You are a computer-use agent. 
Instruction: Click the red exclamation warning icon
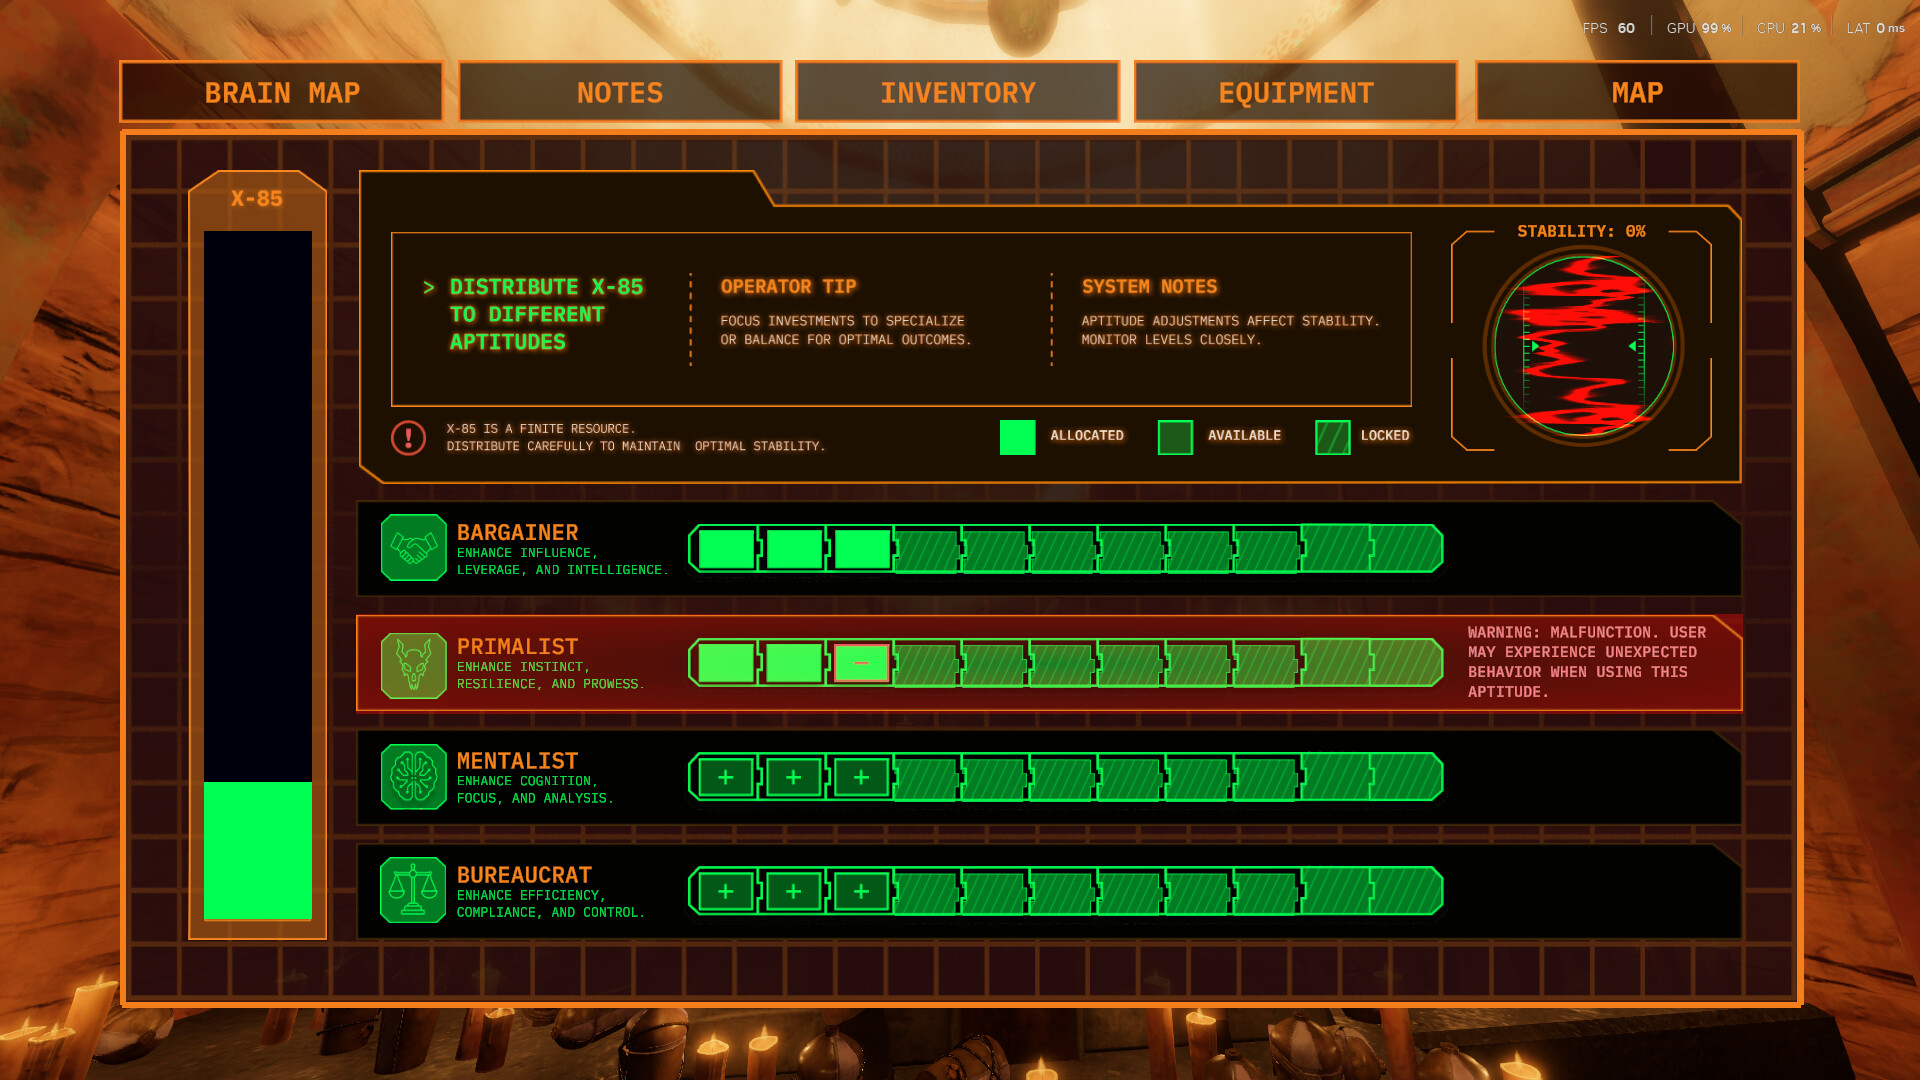(x=408, y=437)
